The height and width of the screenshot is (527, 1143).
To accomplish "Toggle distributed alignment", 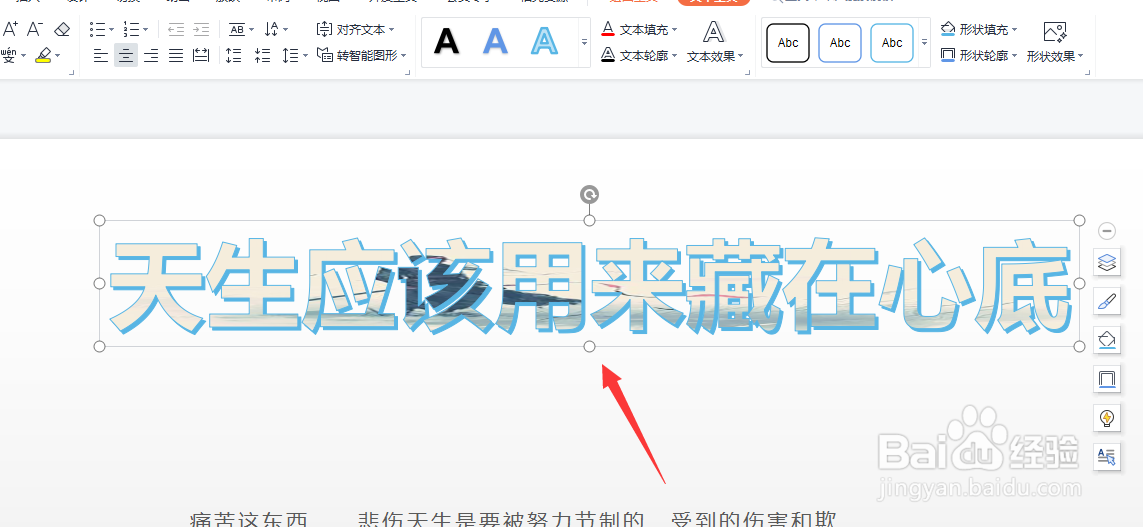I will pos(201,55).
